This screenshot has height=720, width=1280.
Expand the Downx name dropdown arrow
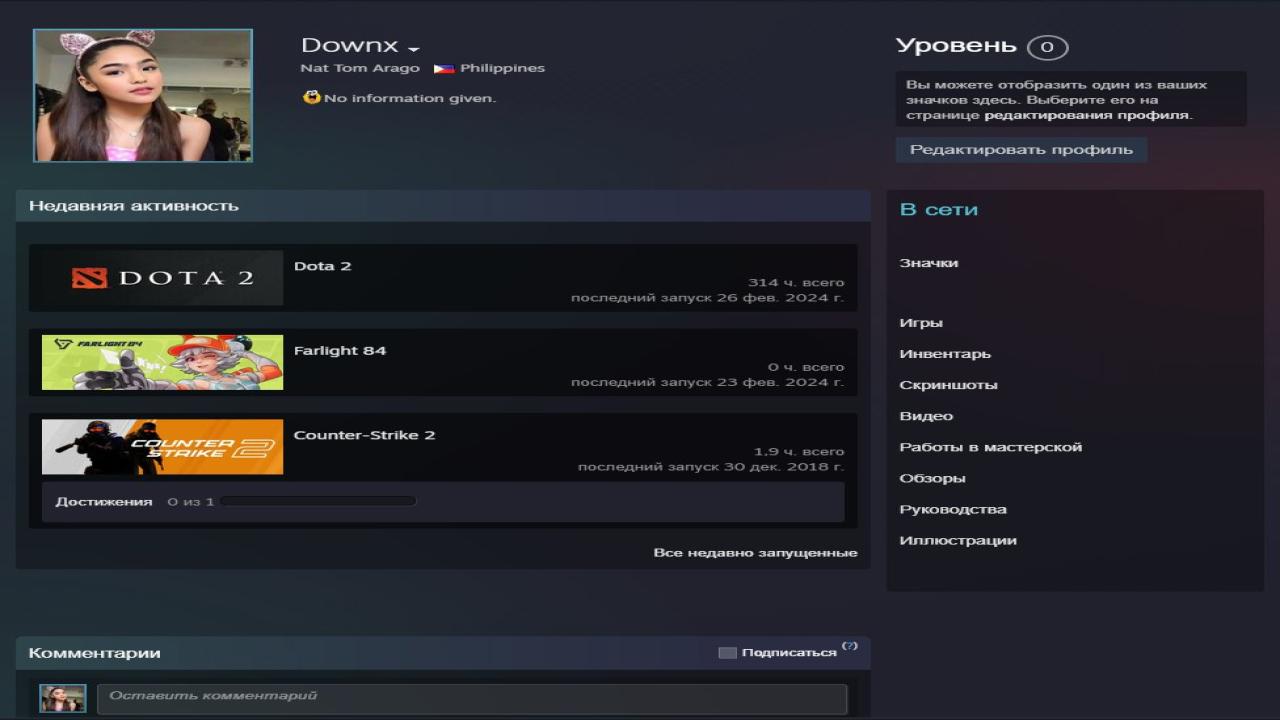(414, 49)
